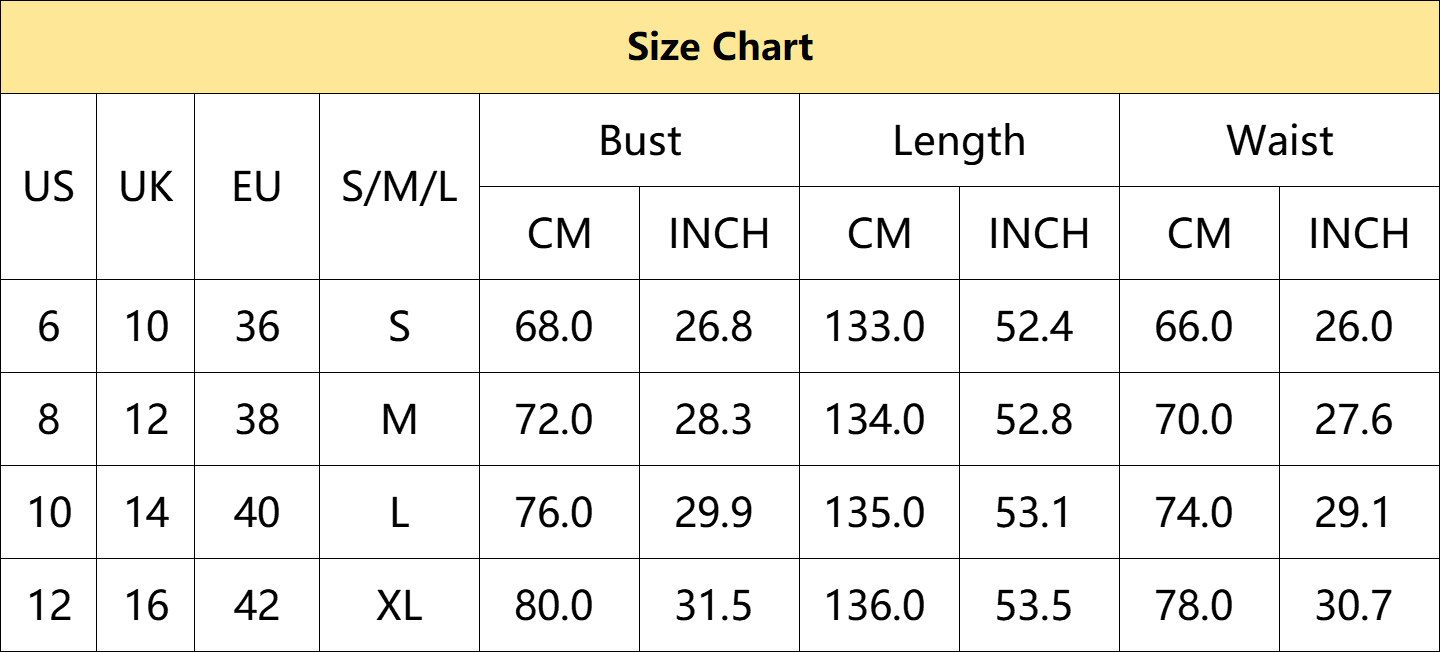Click the S/M/L column header
The width and height of the screenshot is (1440, 653).
pos(399,187)
